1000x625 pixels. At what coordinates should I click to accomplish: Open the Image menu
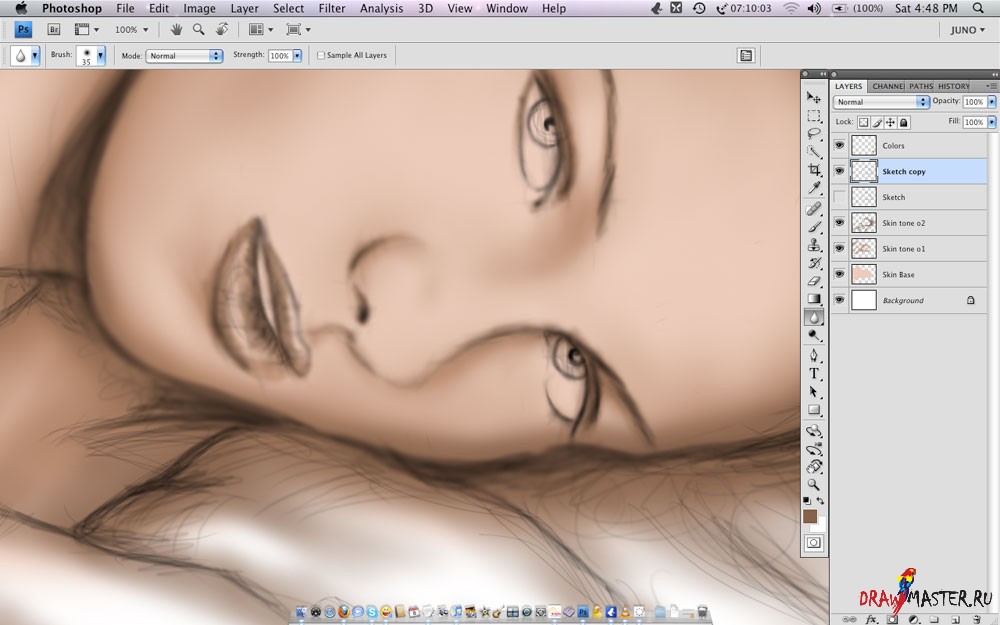[199, 8]
